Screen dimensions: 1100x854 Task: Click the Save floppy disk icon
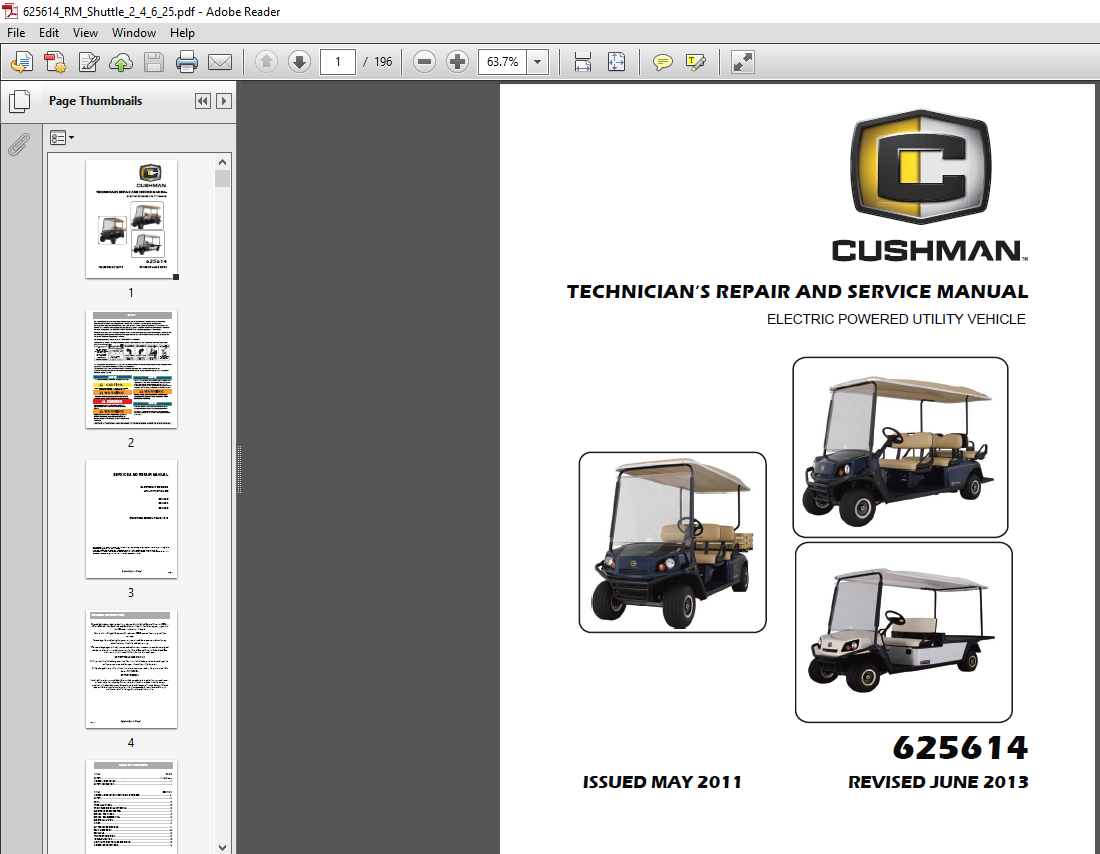154,62
